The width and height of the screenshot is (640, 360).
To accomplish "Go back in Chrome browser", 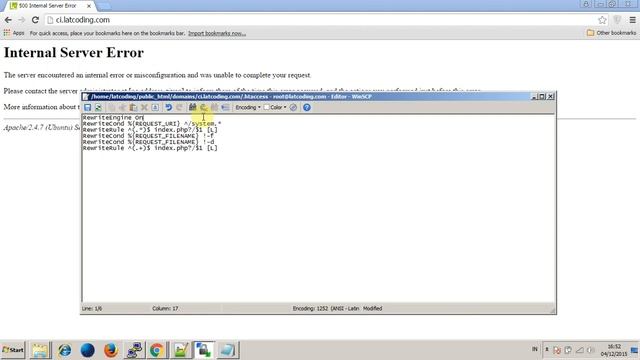I will [8, 20].
